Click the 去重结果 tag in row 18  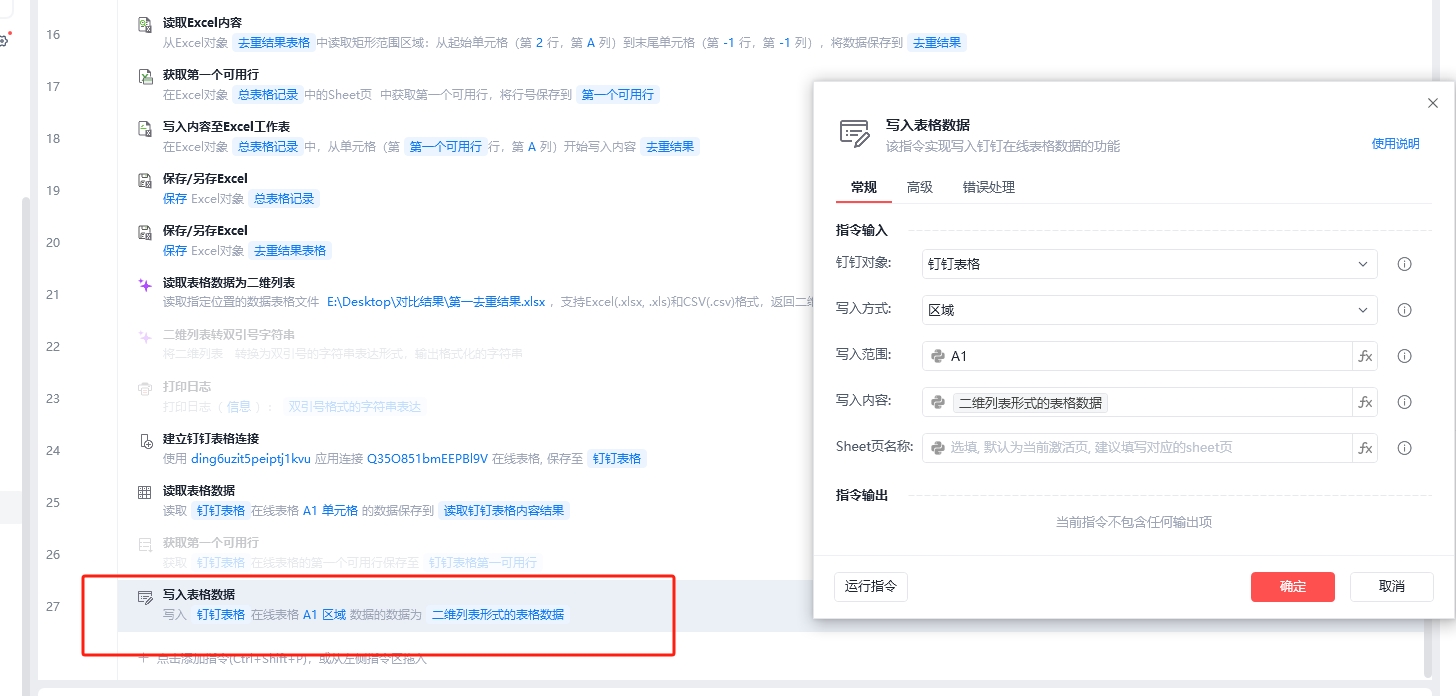(670, 146)
